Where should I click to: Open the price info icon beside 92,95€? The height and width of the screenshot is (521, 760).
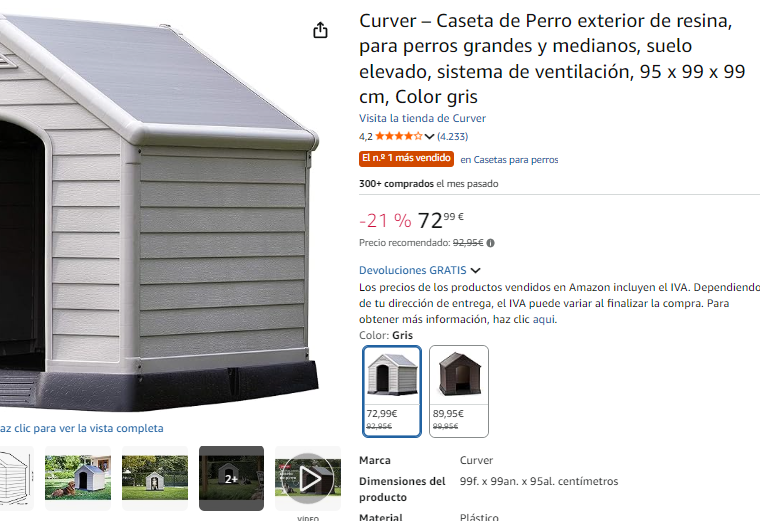491,243
